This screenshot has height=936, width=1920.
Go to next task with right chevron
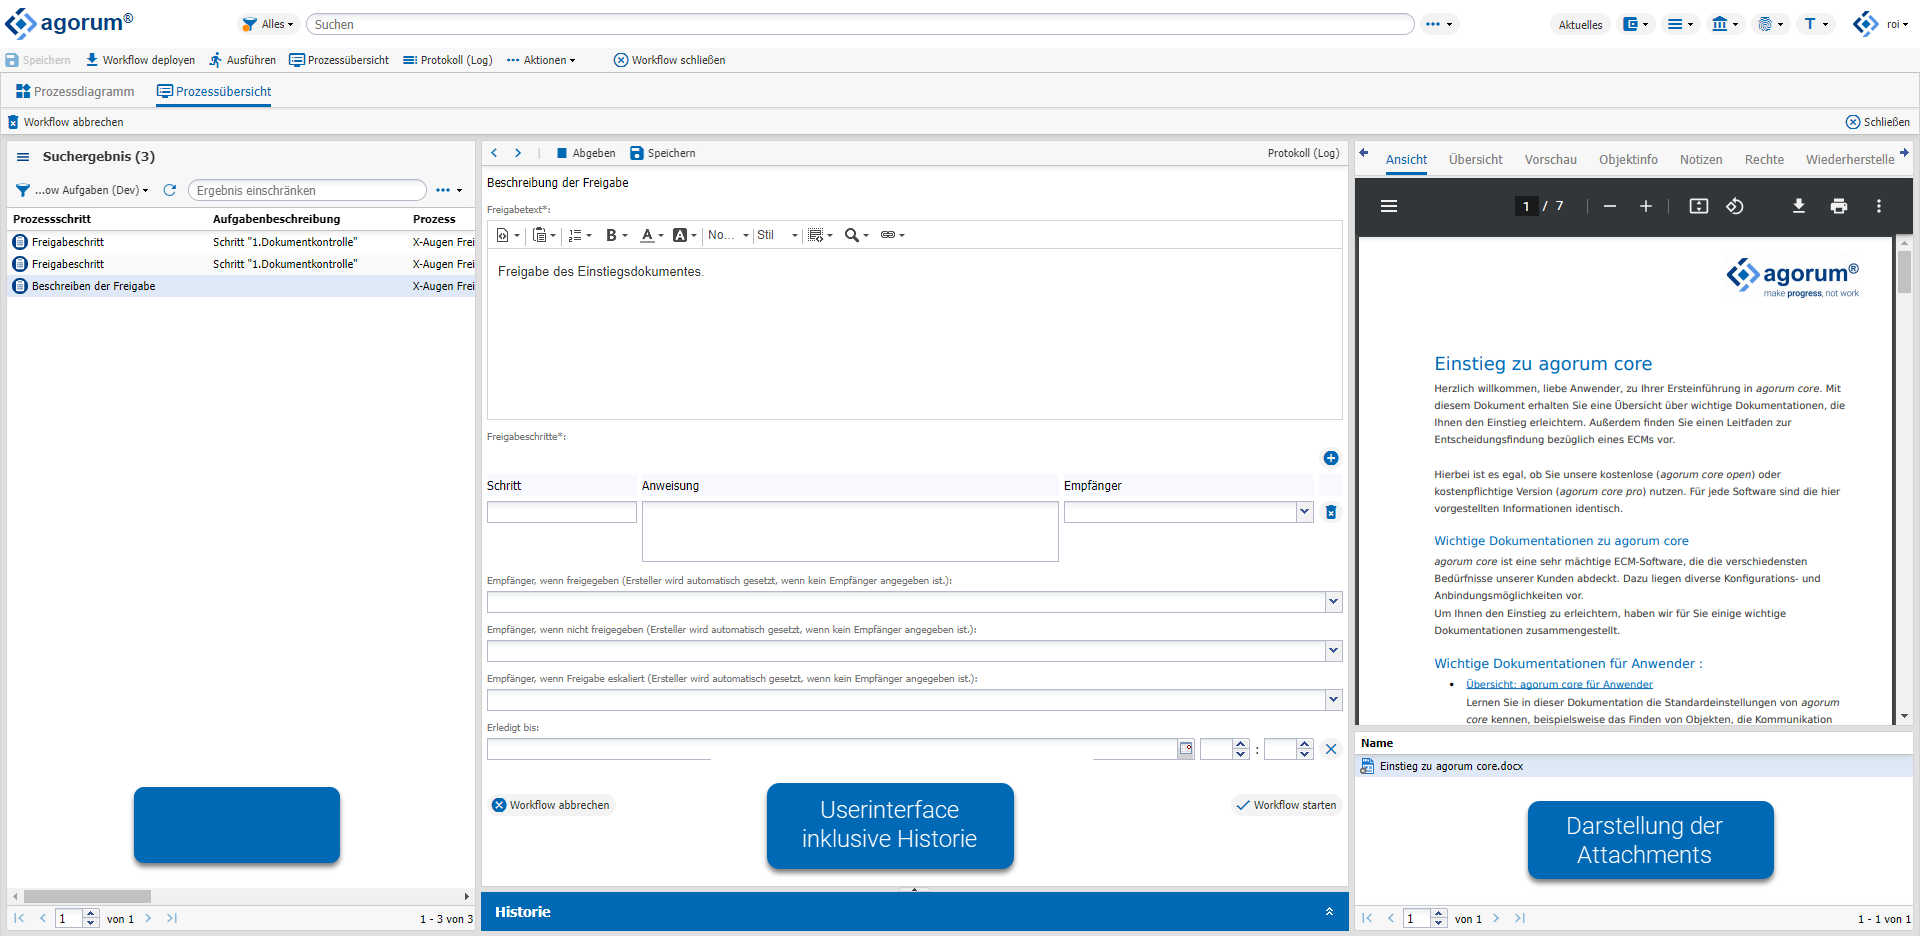518,153
